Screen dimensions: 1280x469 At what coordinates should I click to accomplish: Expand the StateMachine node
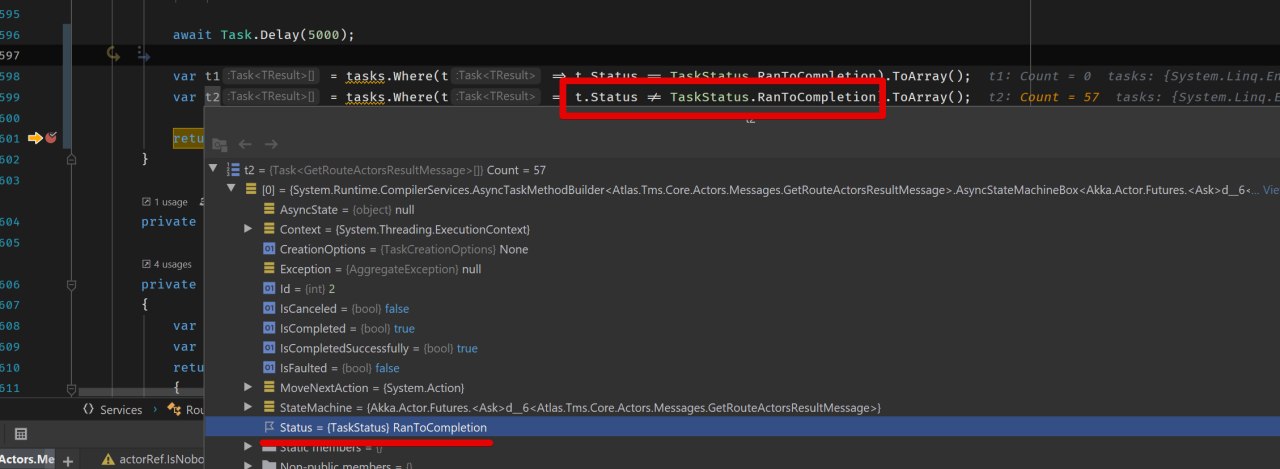point(249,407)
